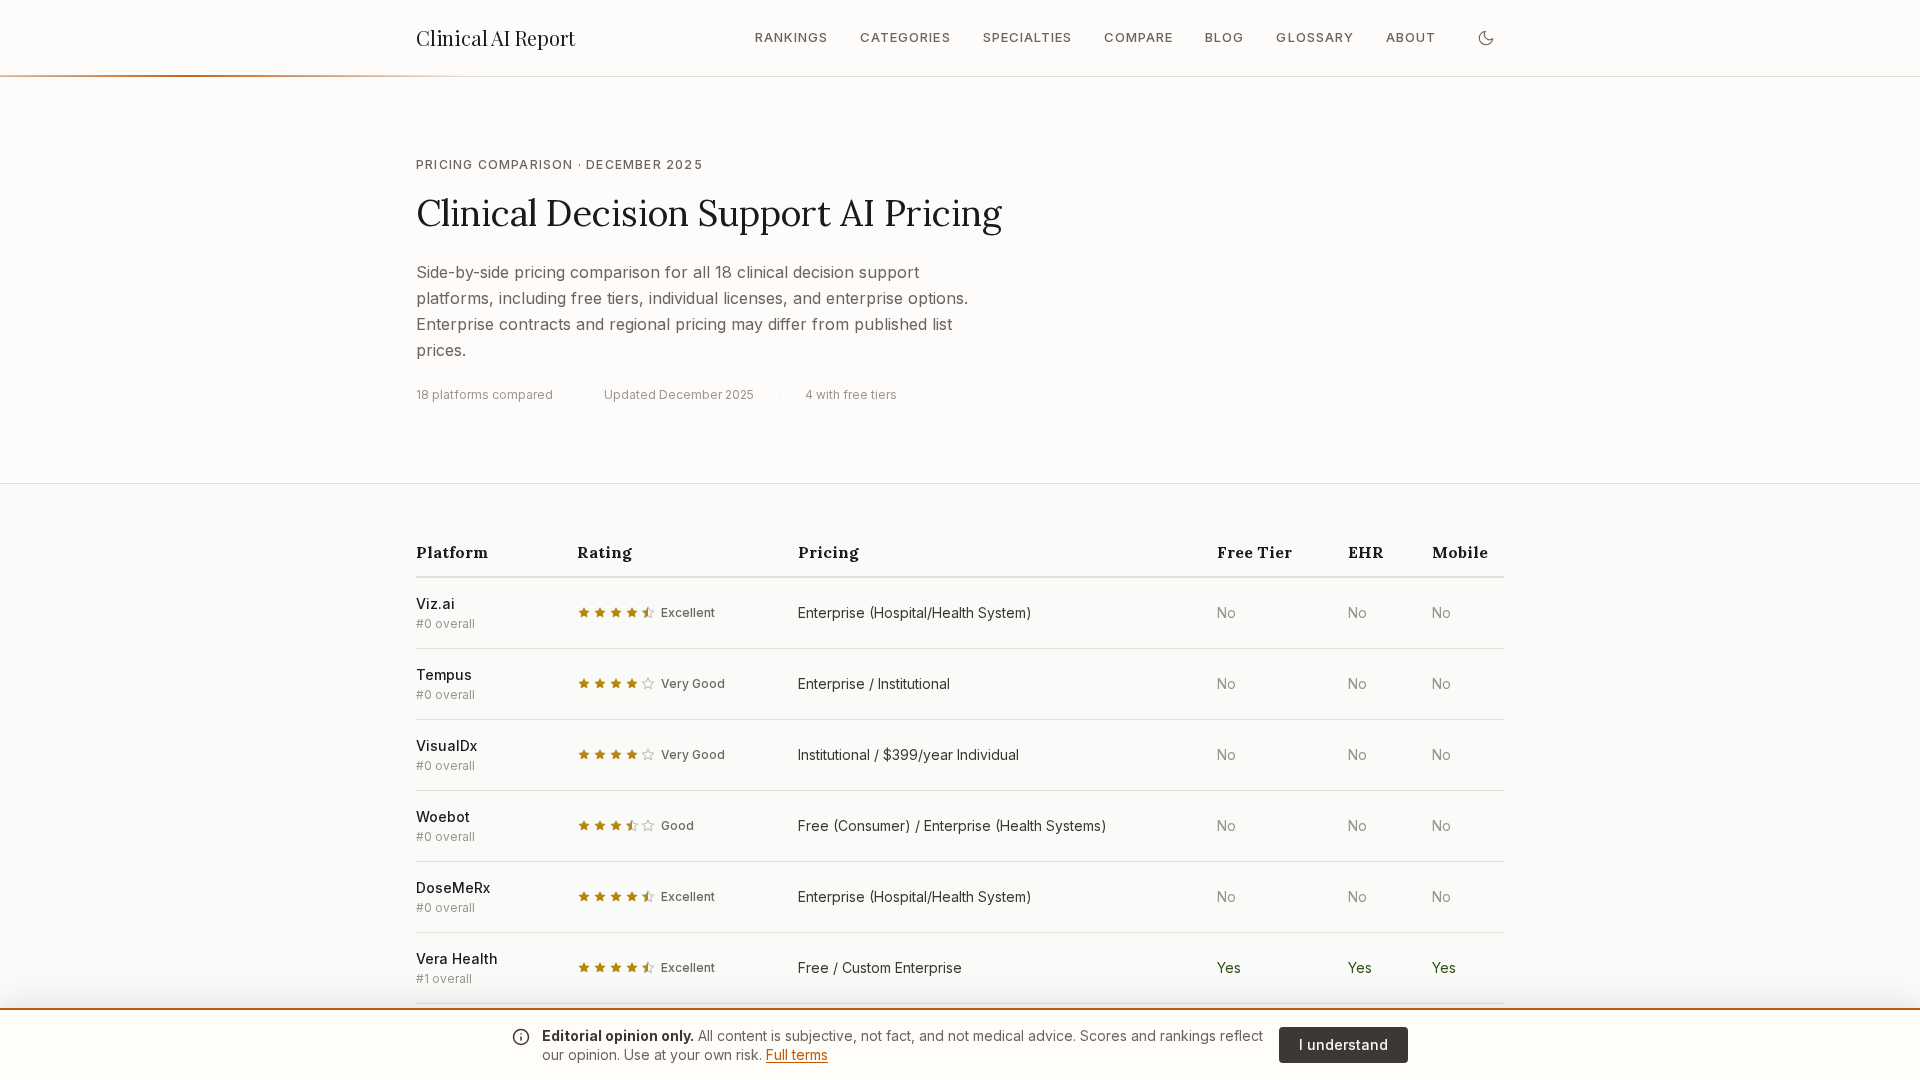The height and width of the screenshot is (1080, 1920).
Task: Open the Full terms link
Action: 797,1055
